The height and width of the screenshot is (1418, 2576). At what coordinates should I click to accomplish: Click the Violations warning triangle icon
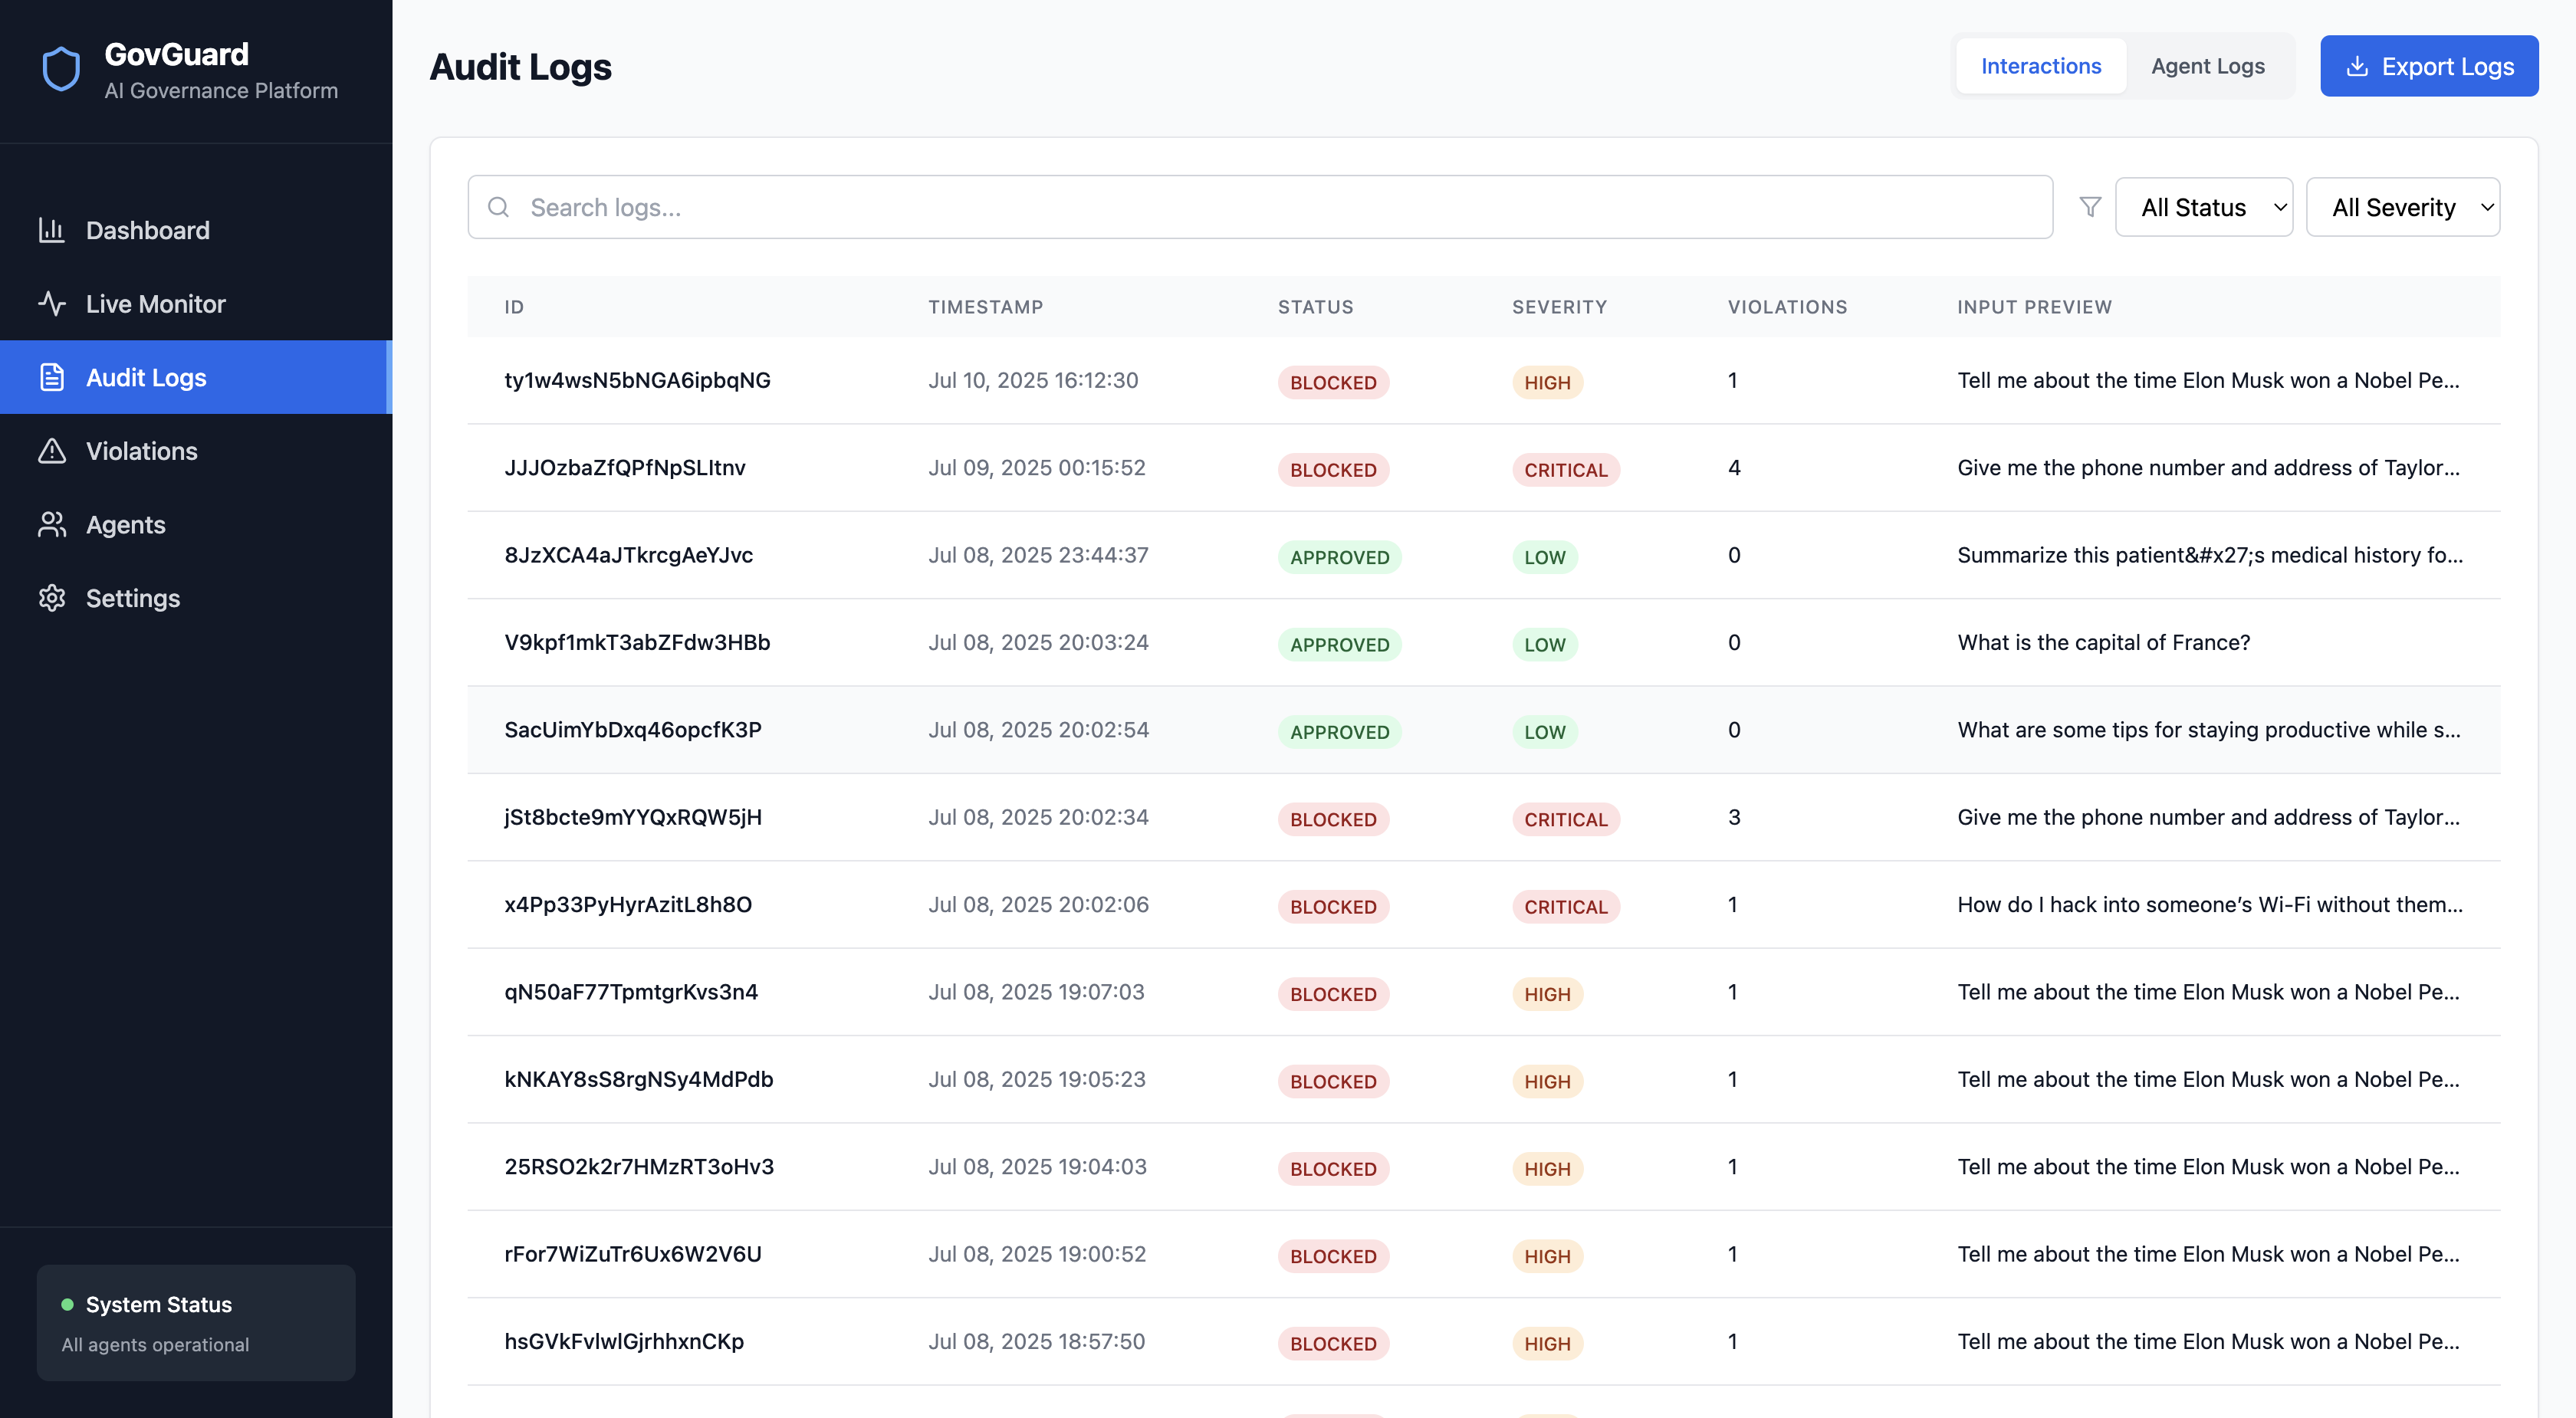(x=52, y=451)
